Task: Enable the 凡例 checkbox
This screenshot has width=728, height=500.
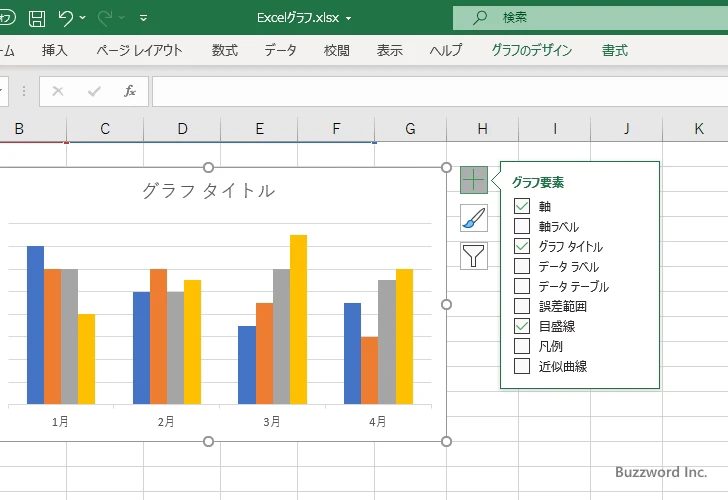Action: click(x=522, y=346)
